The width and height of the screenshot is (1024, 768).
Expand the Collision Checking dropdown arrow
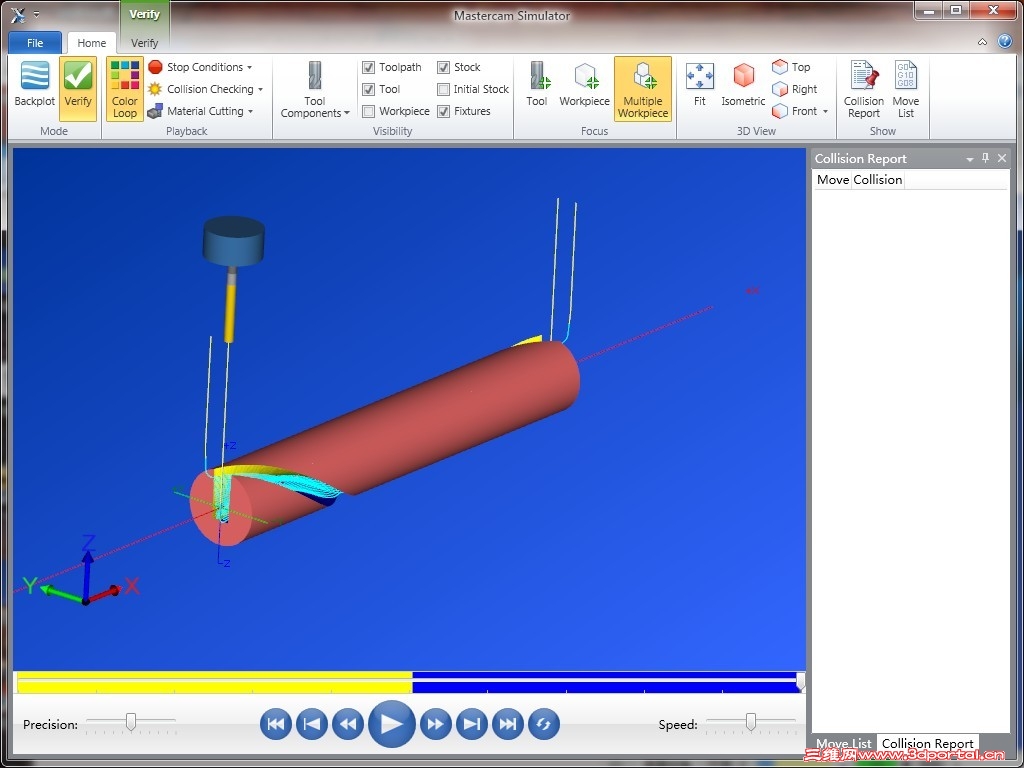coord(260,89)
